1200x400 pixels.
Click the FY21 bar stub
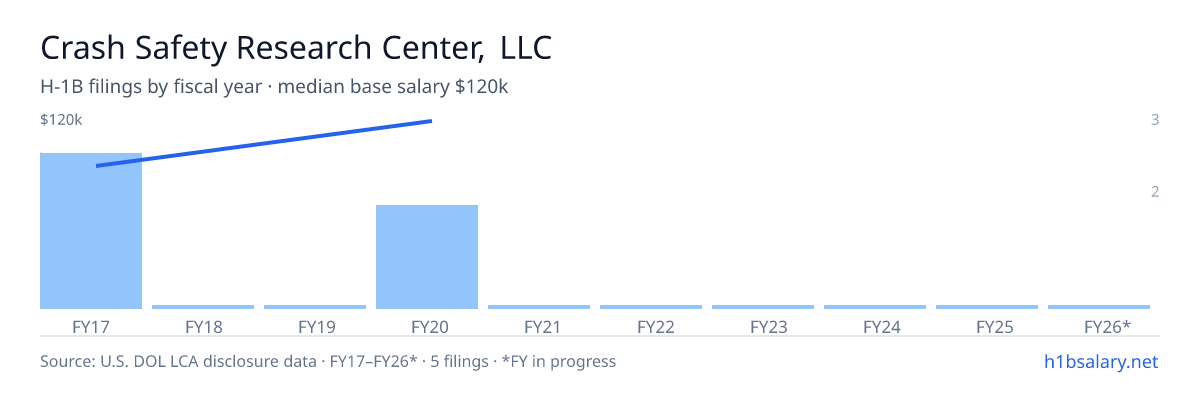(539, 307)
